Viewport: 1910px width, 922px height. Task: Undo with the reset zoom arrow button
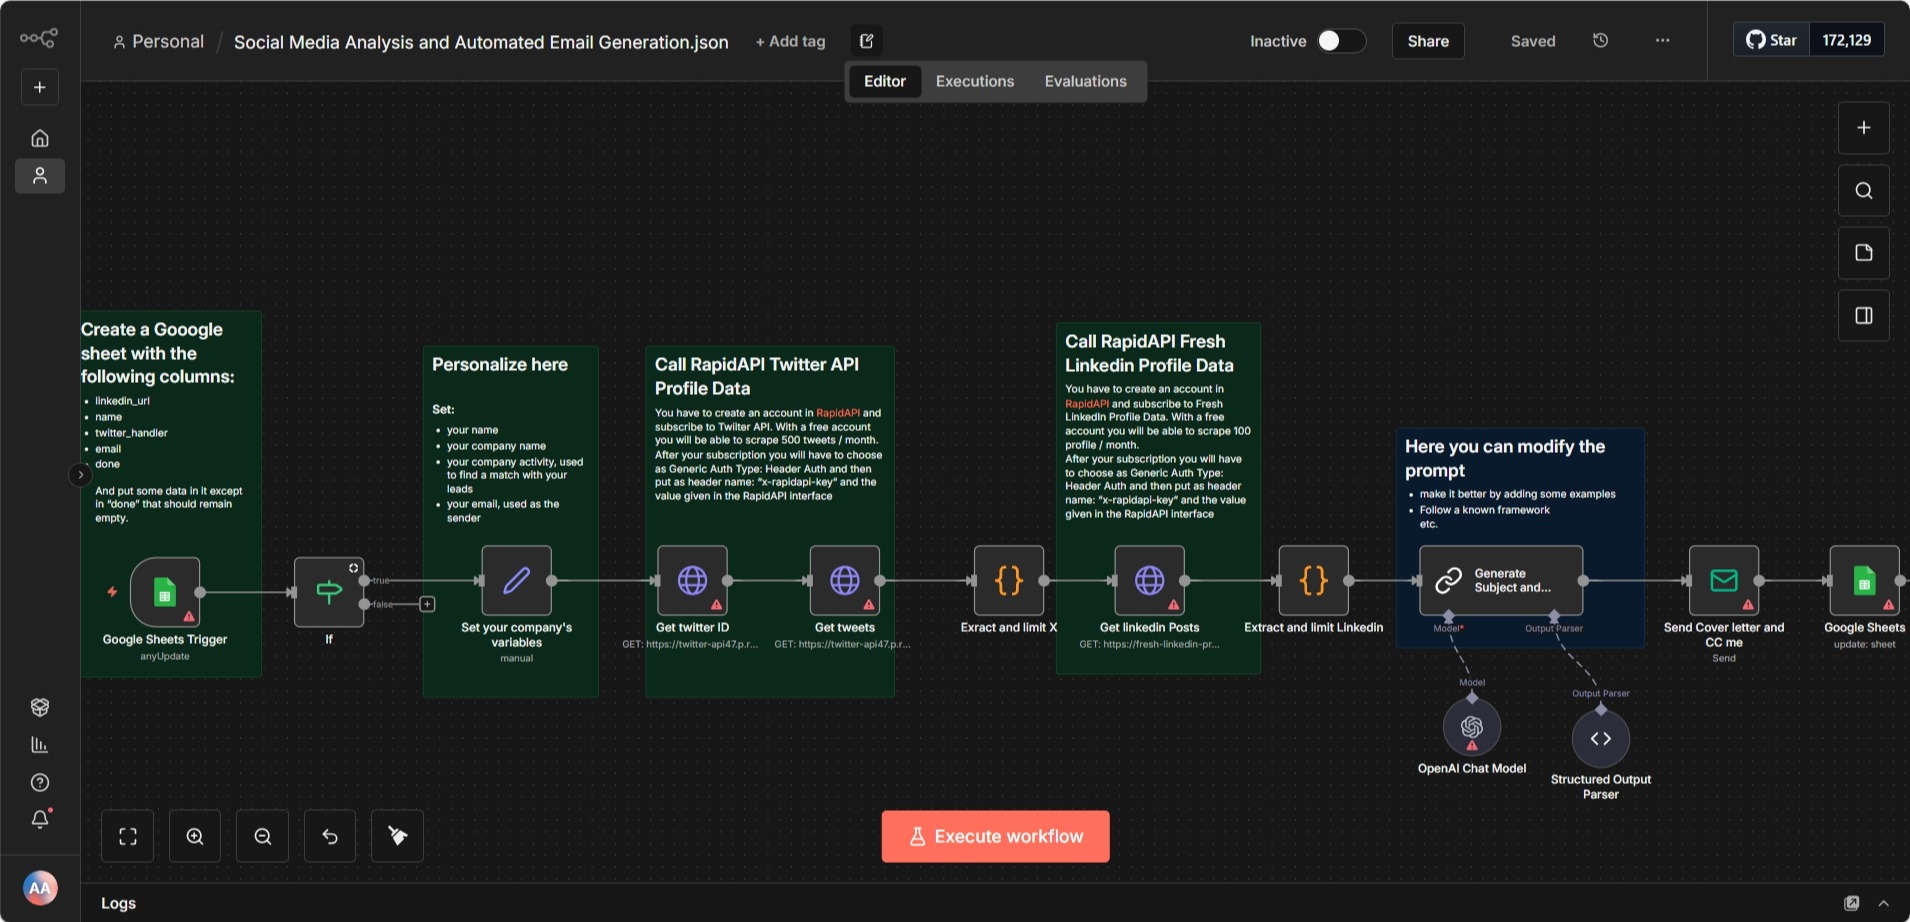point(330,836)
